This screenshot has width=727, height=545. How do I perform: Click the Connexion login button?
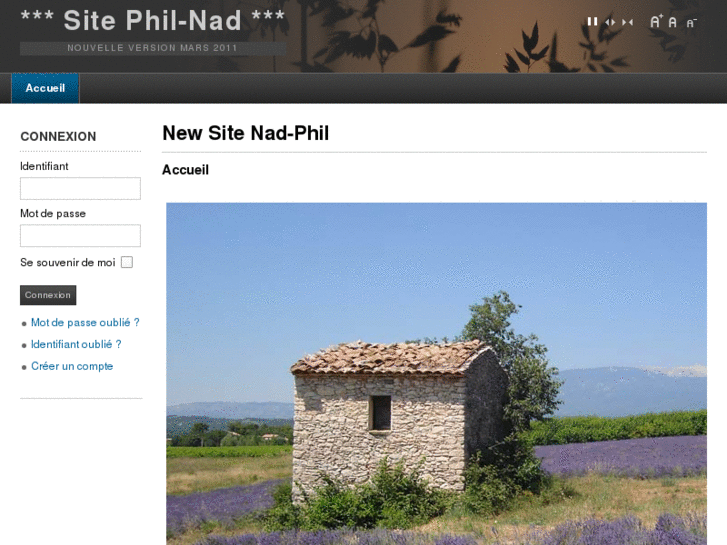[48, 295]
